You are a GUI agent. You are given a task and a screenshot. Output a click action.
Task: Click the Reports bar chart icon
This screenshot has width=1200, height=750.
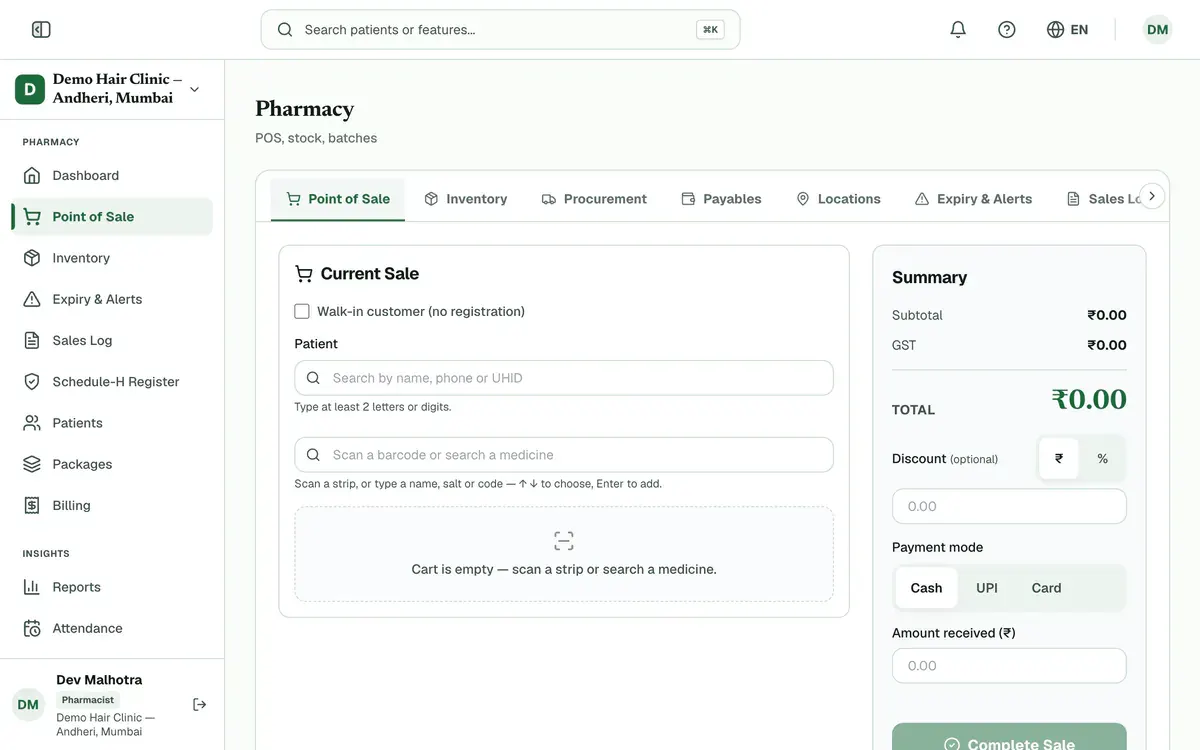pyautogui.click(x=32, y=587)
